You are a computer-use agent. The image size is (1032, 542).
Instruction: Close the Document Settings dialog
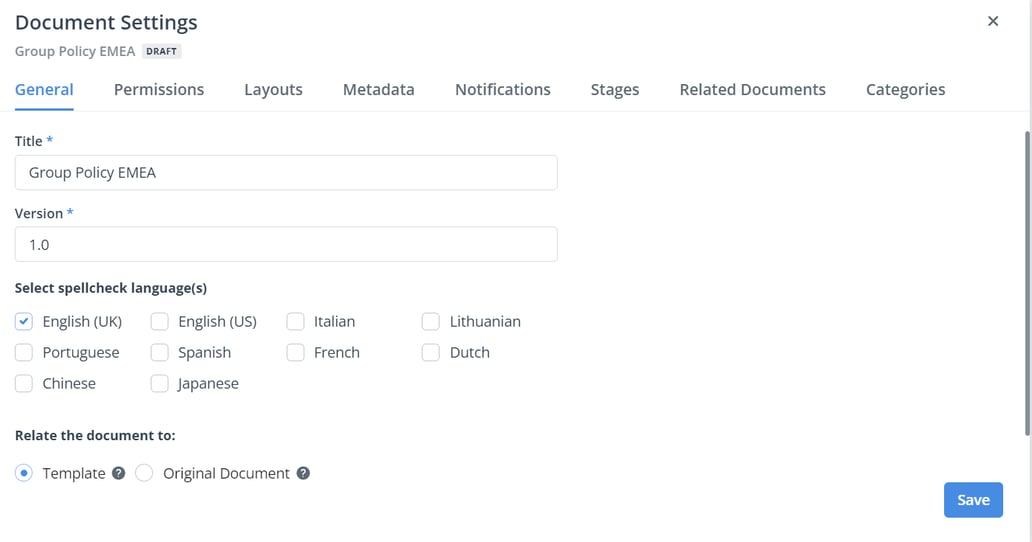[x=993, y=21]
